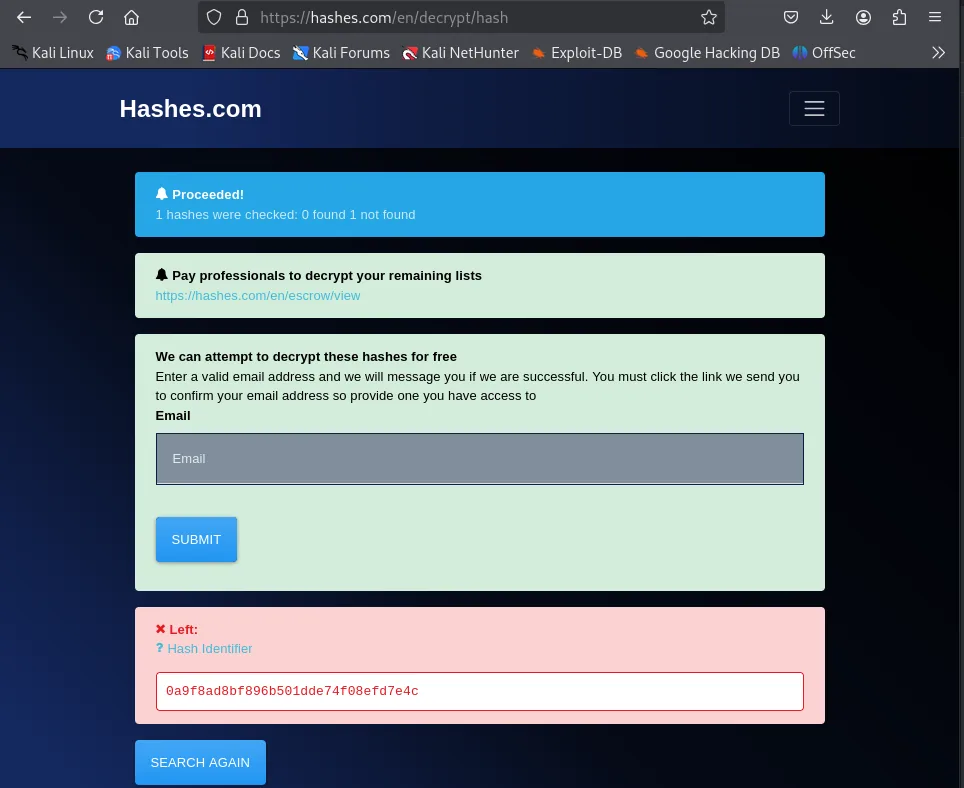Show more bookmarks chevron
This screenshot has width=964, height=788.
click(938, 53)
